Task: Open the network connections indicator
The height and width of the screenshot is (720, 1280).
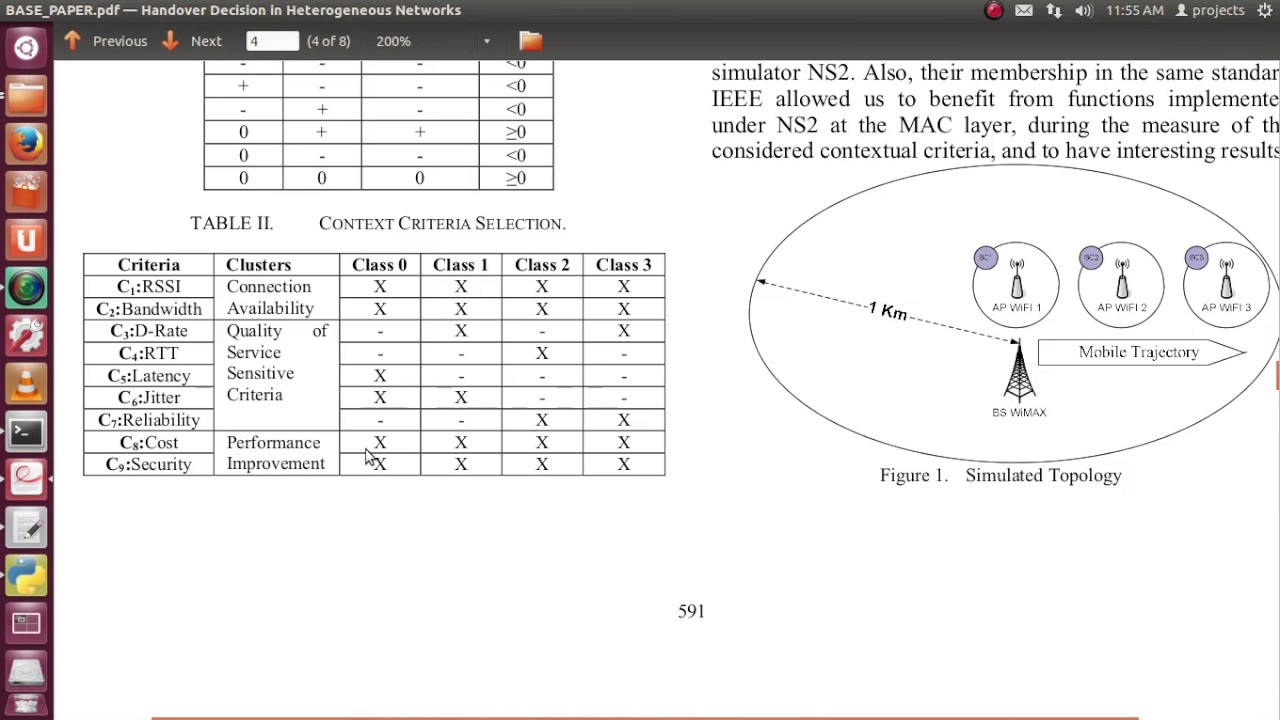Action: [x=1054, y=10]
